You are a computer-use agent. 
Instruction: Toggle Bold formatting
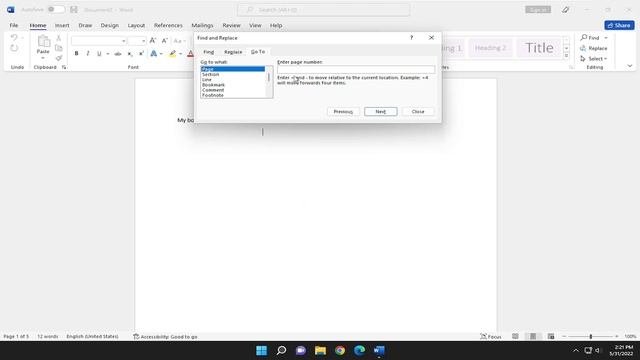pyautogui.click(x=76, y=53)
